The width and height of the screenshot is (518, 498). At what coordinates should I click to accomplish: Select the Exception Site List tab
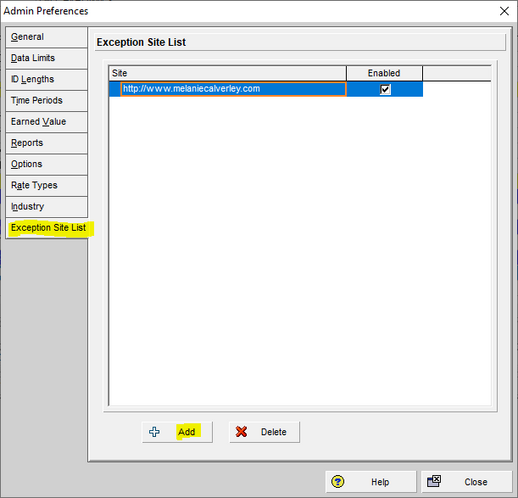click(x=47, y=228)
